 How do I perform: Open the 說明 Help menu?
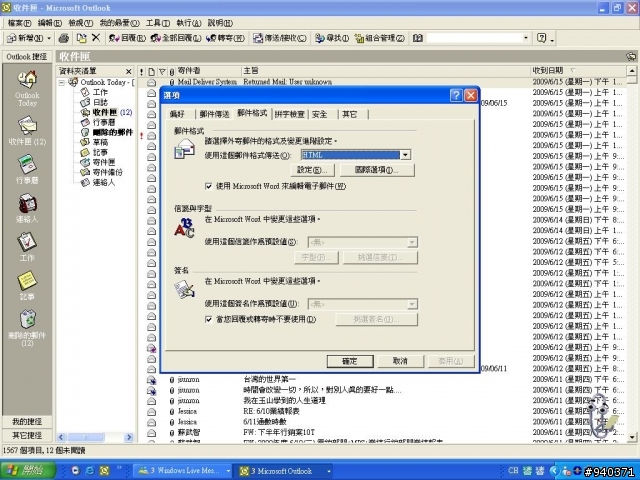220,23
